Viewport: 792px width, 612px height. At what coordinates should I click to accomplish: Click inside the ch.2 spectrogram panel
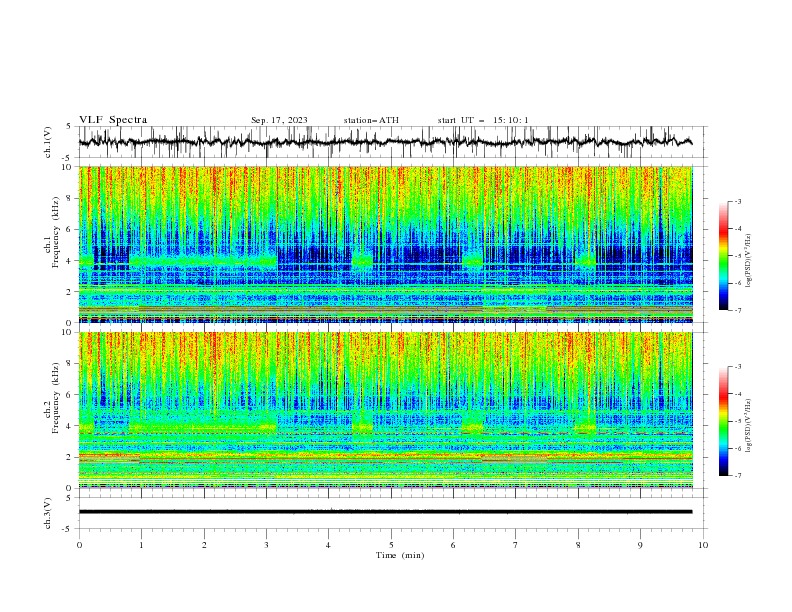pos(385,410)
